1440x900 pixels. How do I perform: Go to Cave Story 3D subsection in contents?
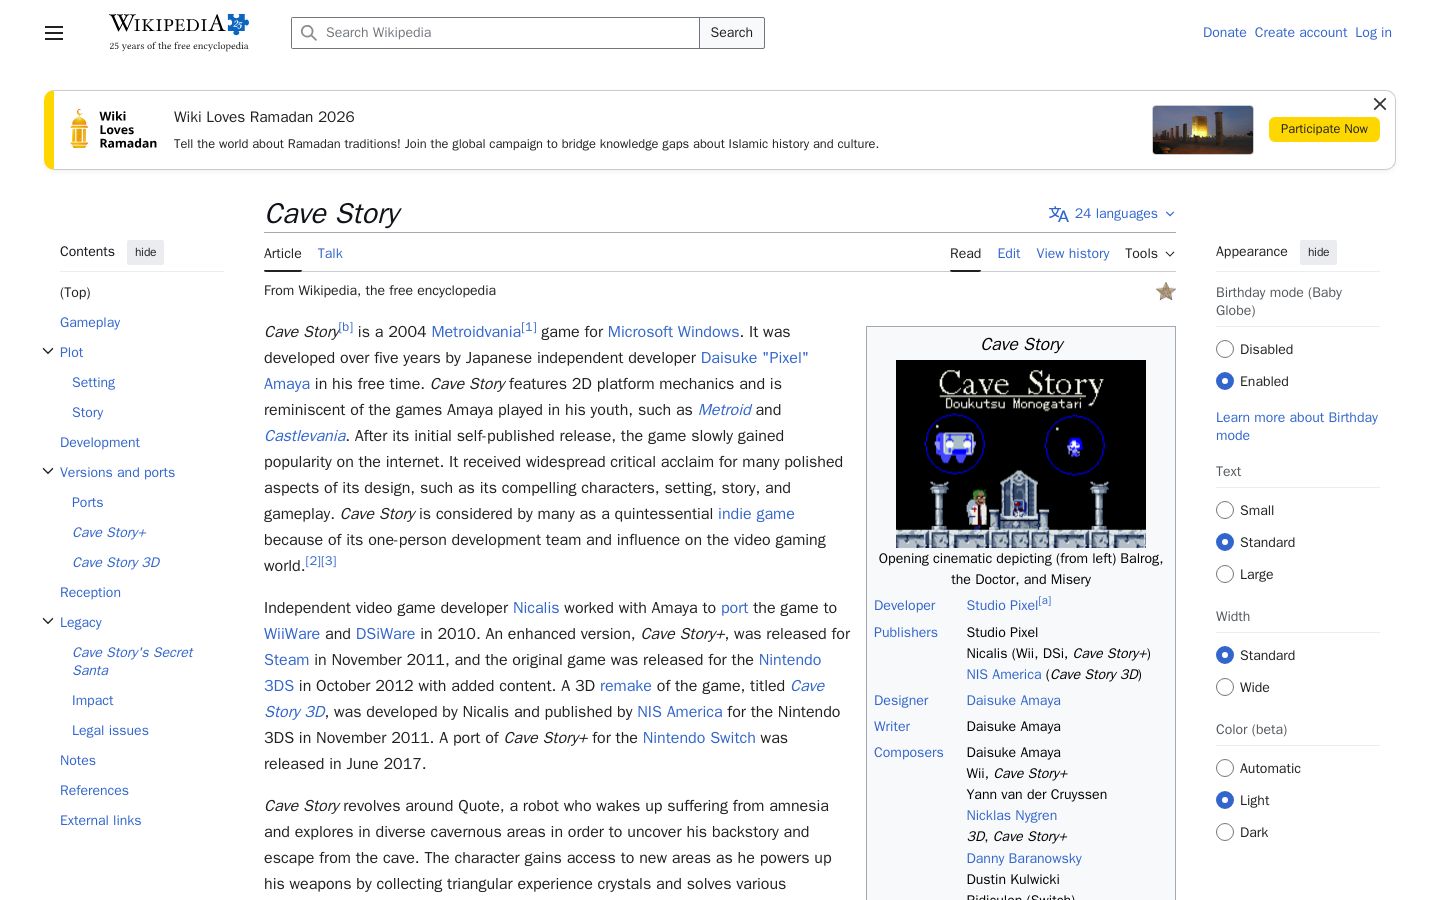tap(116, 562)
